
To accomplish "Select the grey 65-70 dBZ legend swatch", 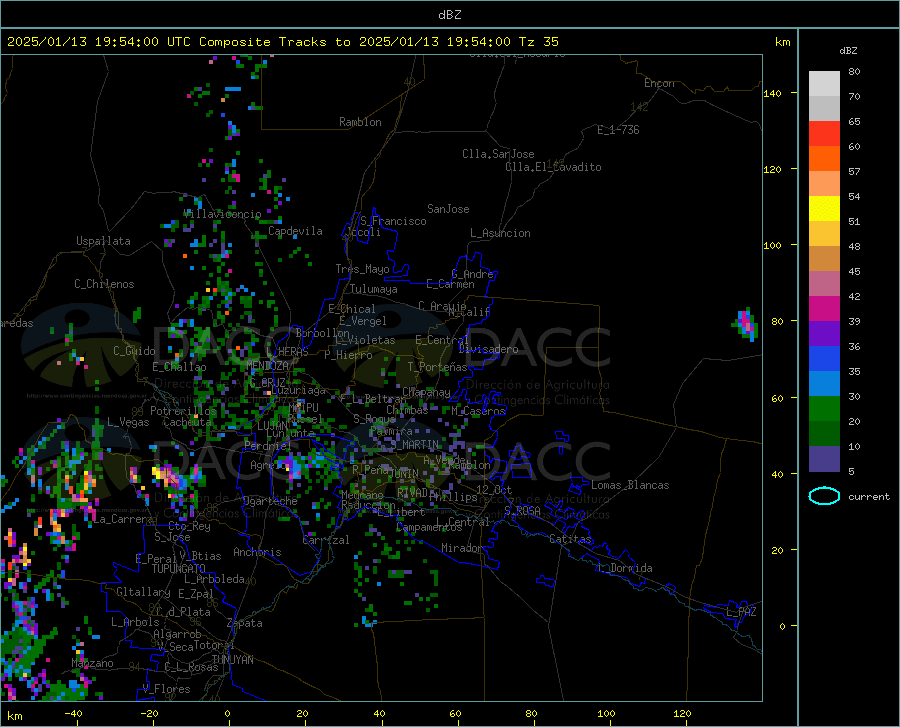I will [824, 109].
